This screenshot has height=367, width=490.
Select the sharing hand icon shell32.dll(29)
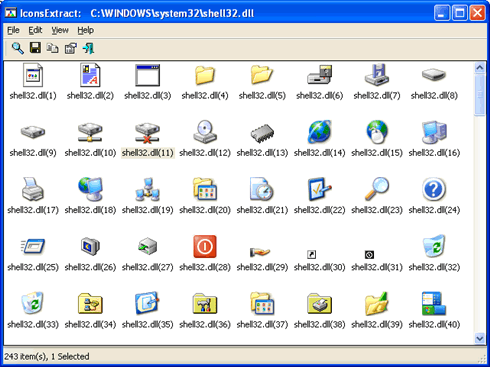(x=260, y=252)
